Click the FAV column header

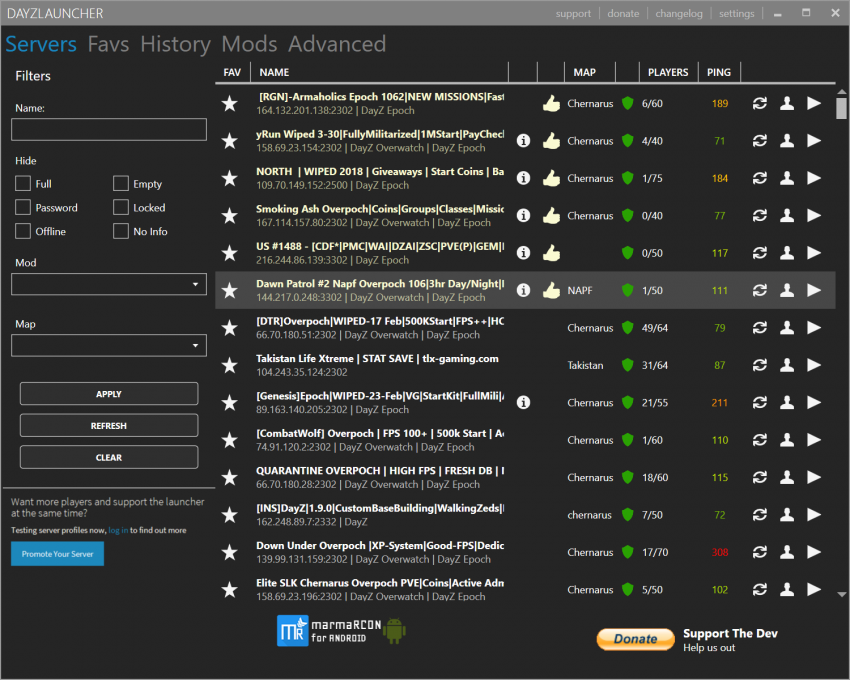pyautogui.click(x=232, y=72)
